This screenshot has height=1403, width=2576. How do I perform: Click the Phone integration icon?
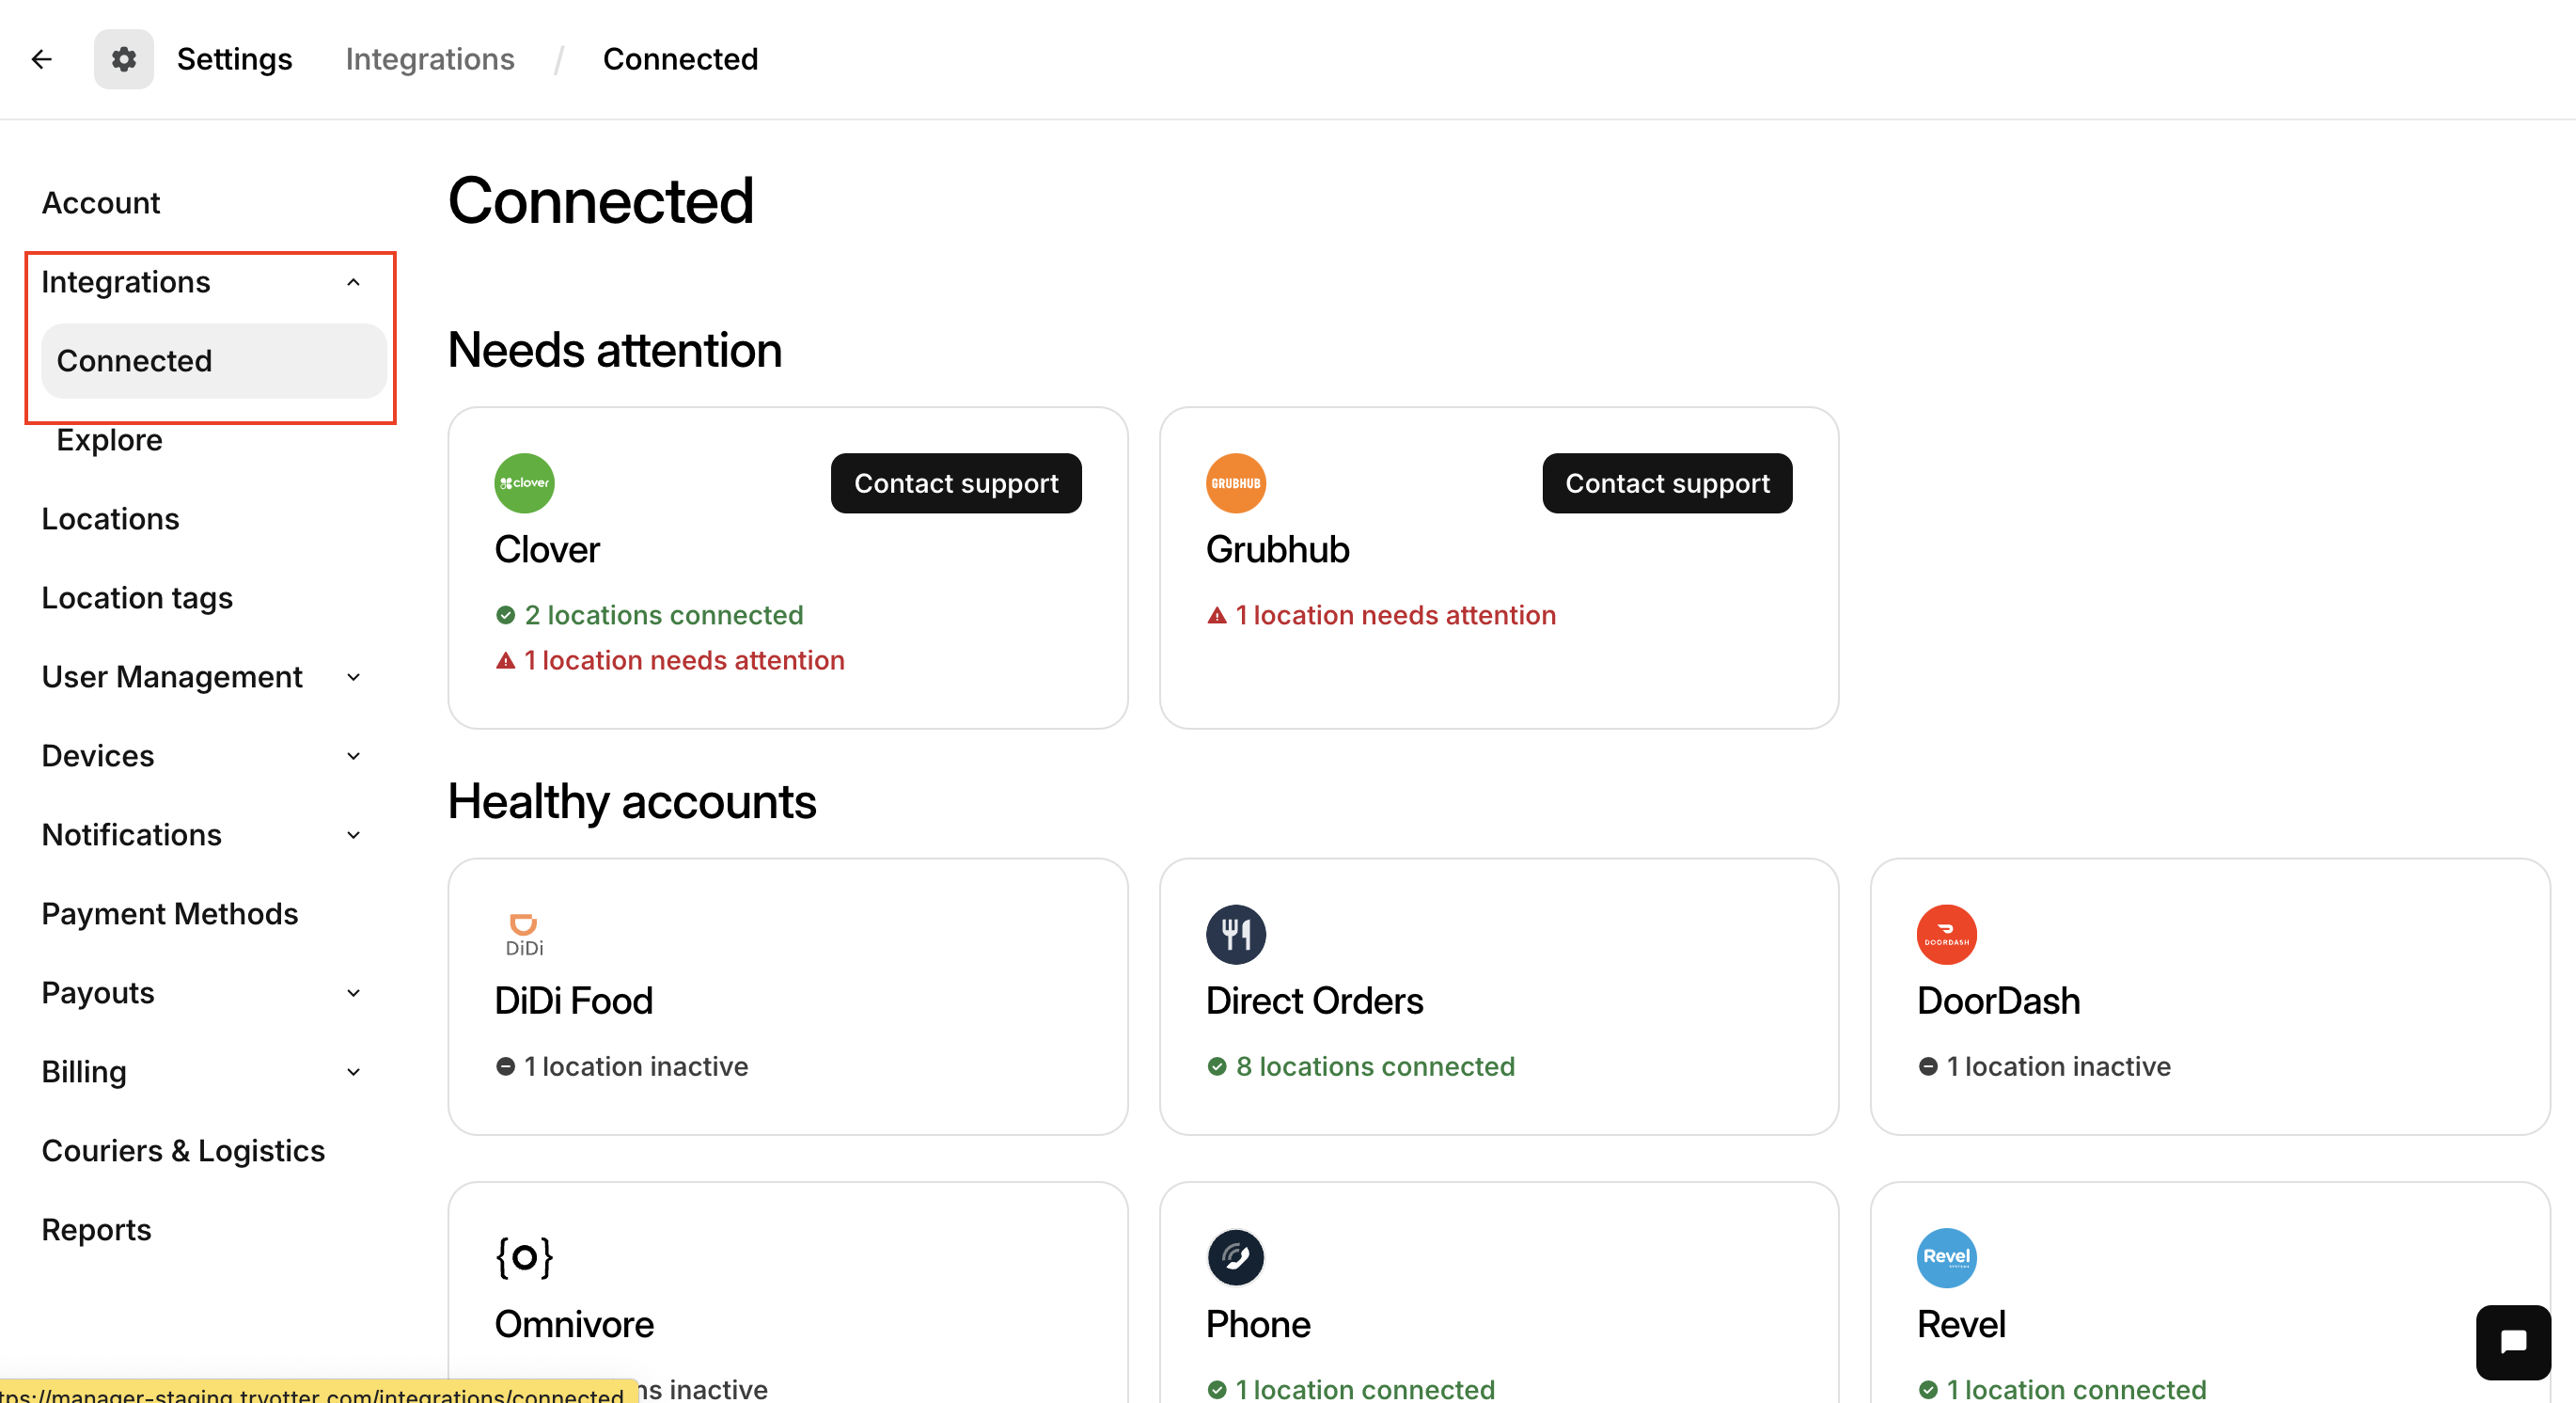[1235, 1257]
